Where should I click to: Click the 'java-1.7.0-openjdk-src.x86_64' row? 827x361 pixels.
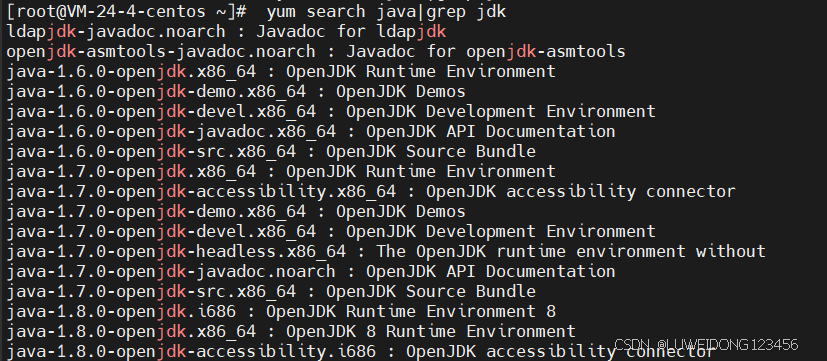pyautogui.click(x=151, y=292)
